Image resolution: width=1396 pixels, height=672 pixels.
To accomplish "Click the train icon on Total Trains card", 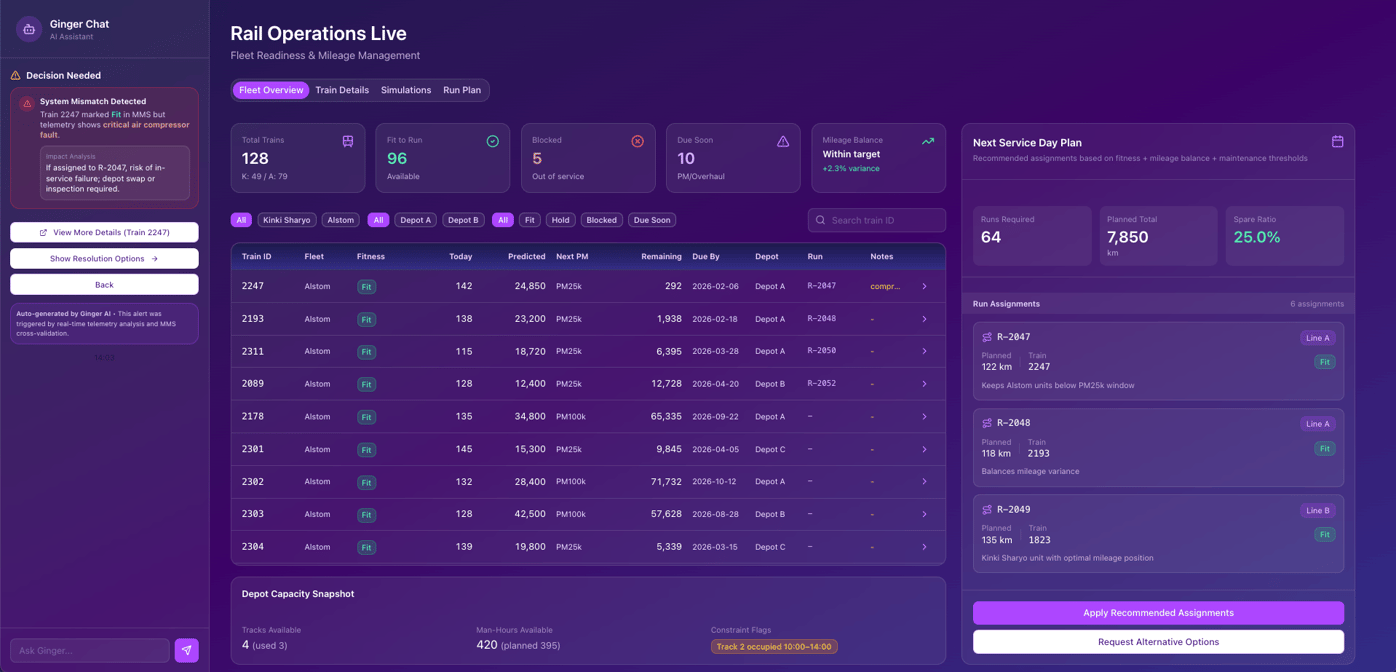I will click(348, 141).
